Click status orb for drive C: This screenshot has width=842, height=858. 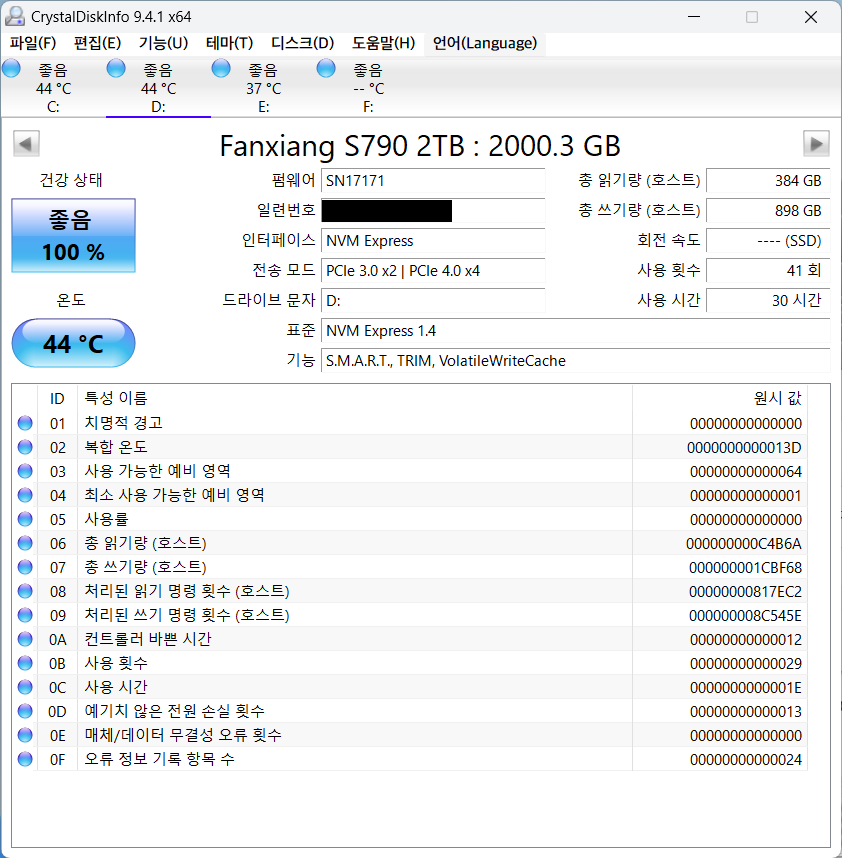[11, 69]
